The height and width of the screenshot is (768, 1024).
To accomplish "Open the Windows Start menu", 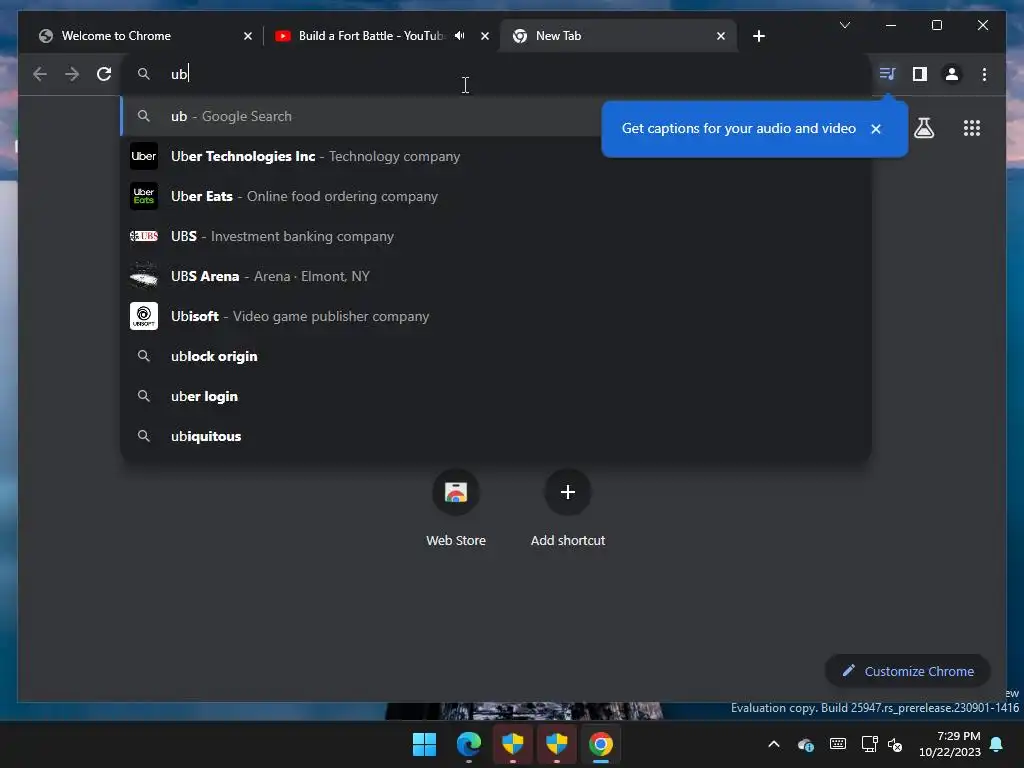I will click(424, 744).
